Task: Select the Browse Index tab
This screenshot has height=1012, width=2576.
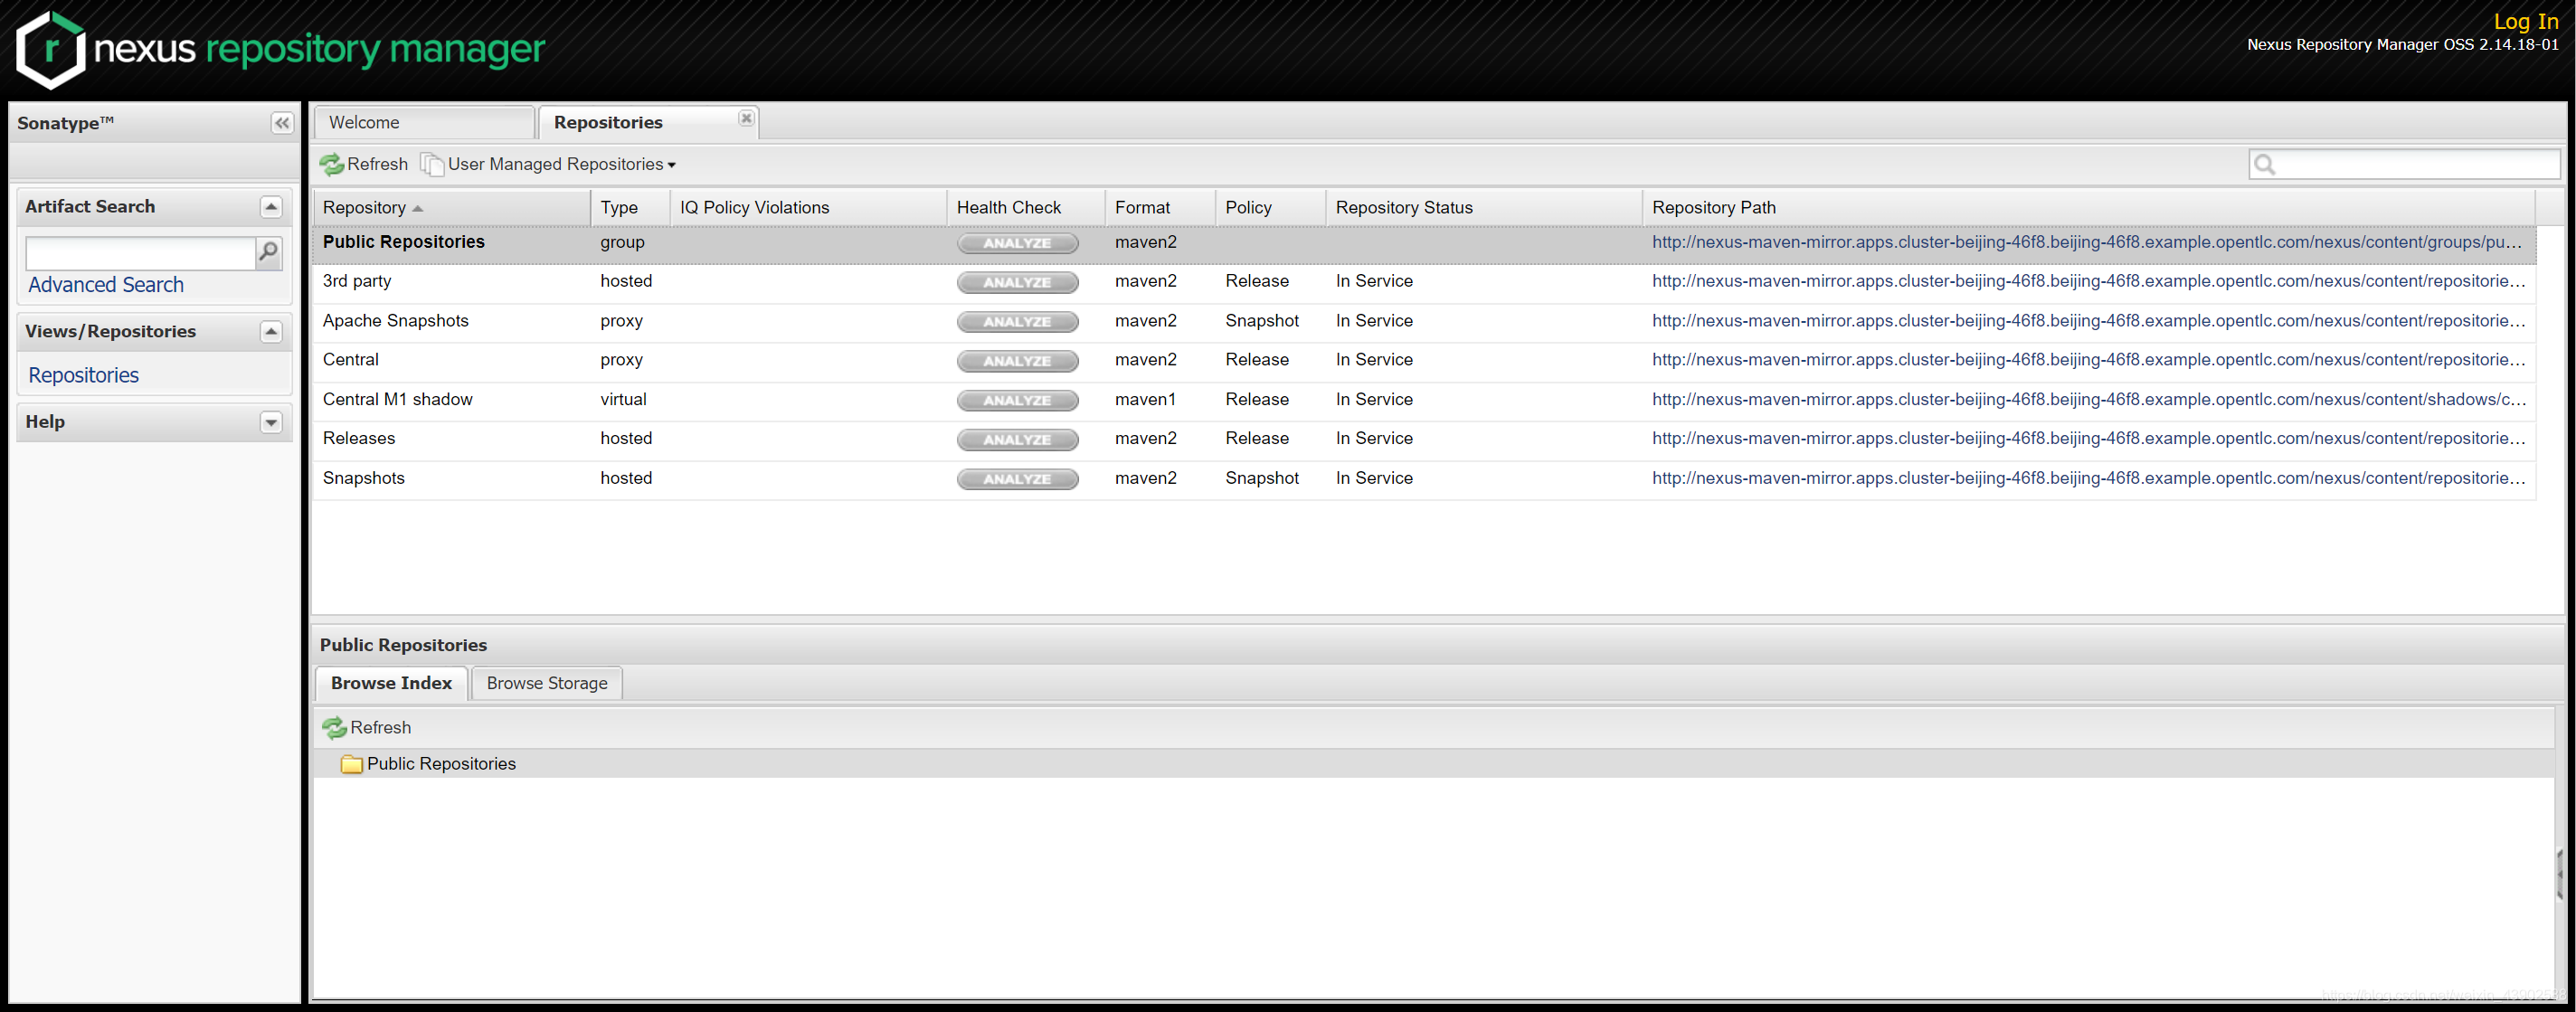Action: (x=391, y=683)
